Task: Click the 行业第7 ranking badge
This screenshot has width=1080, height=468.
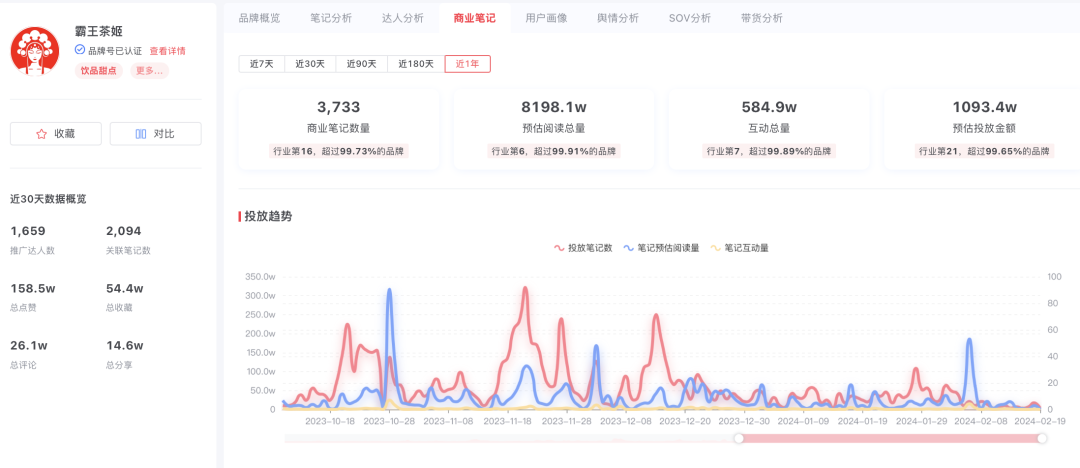Action: pos(769,151)
